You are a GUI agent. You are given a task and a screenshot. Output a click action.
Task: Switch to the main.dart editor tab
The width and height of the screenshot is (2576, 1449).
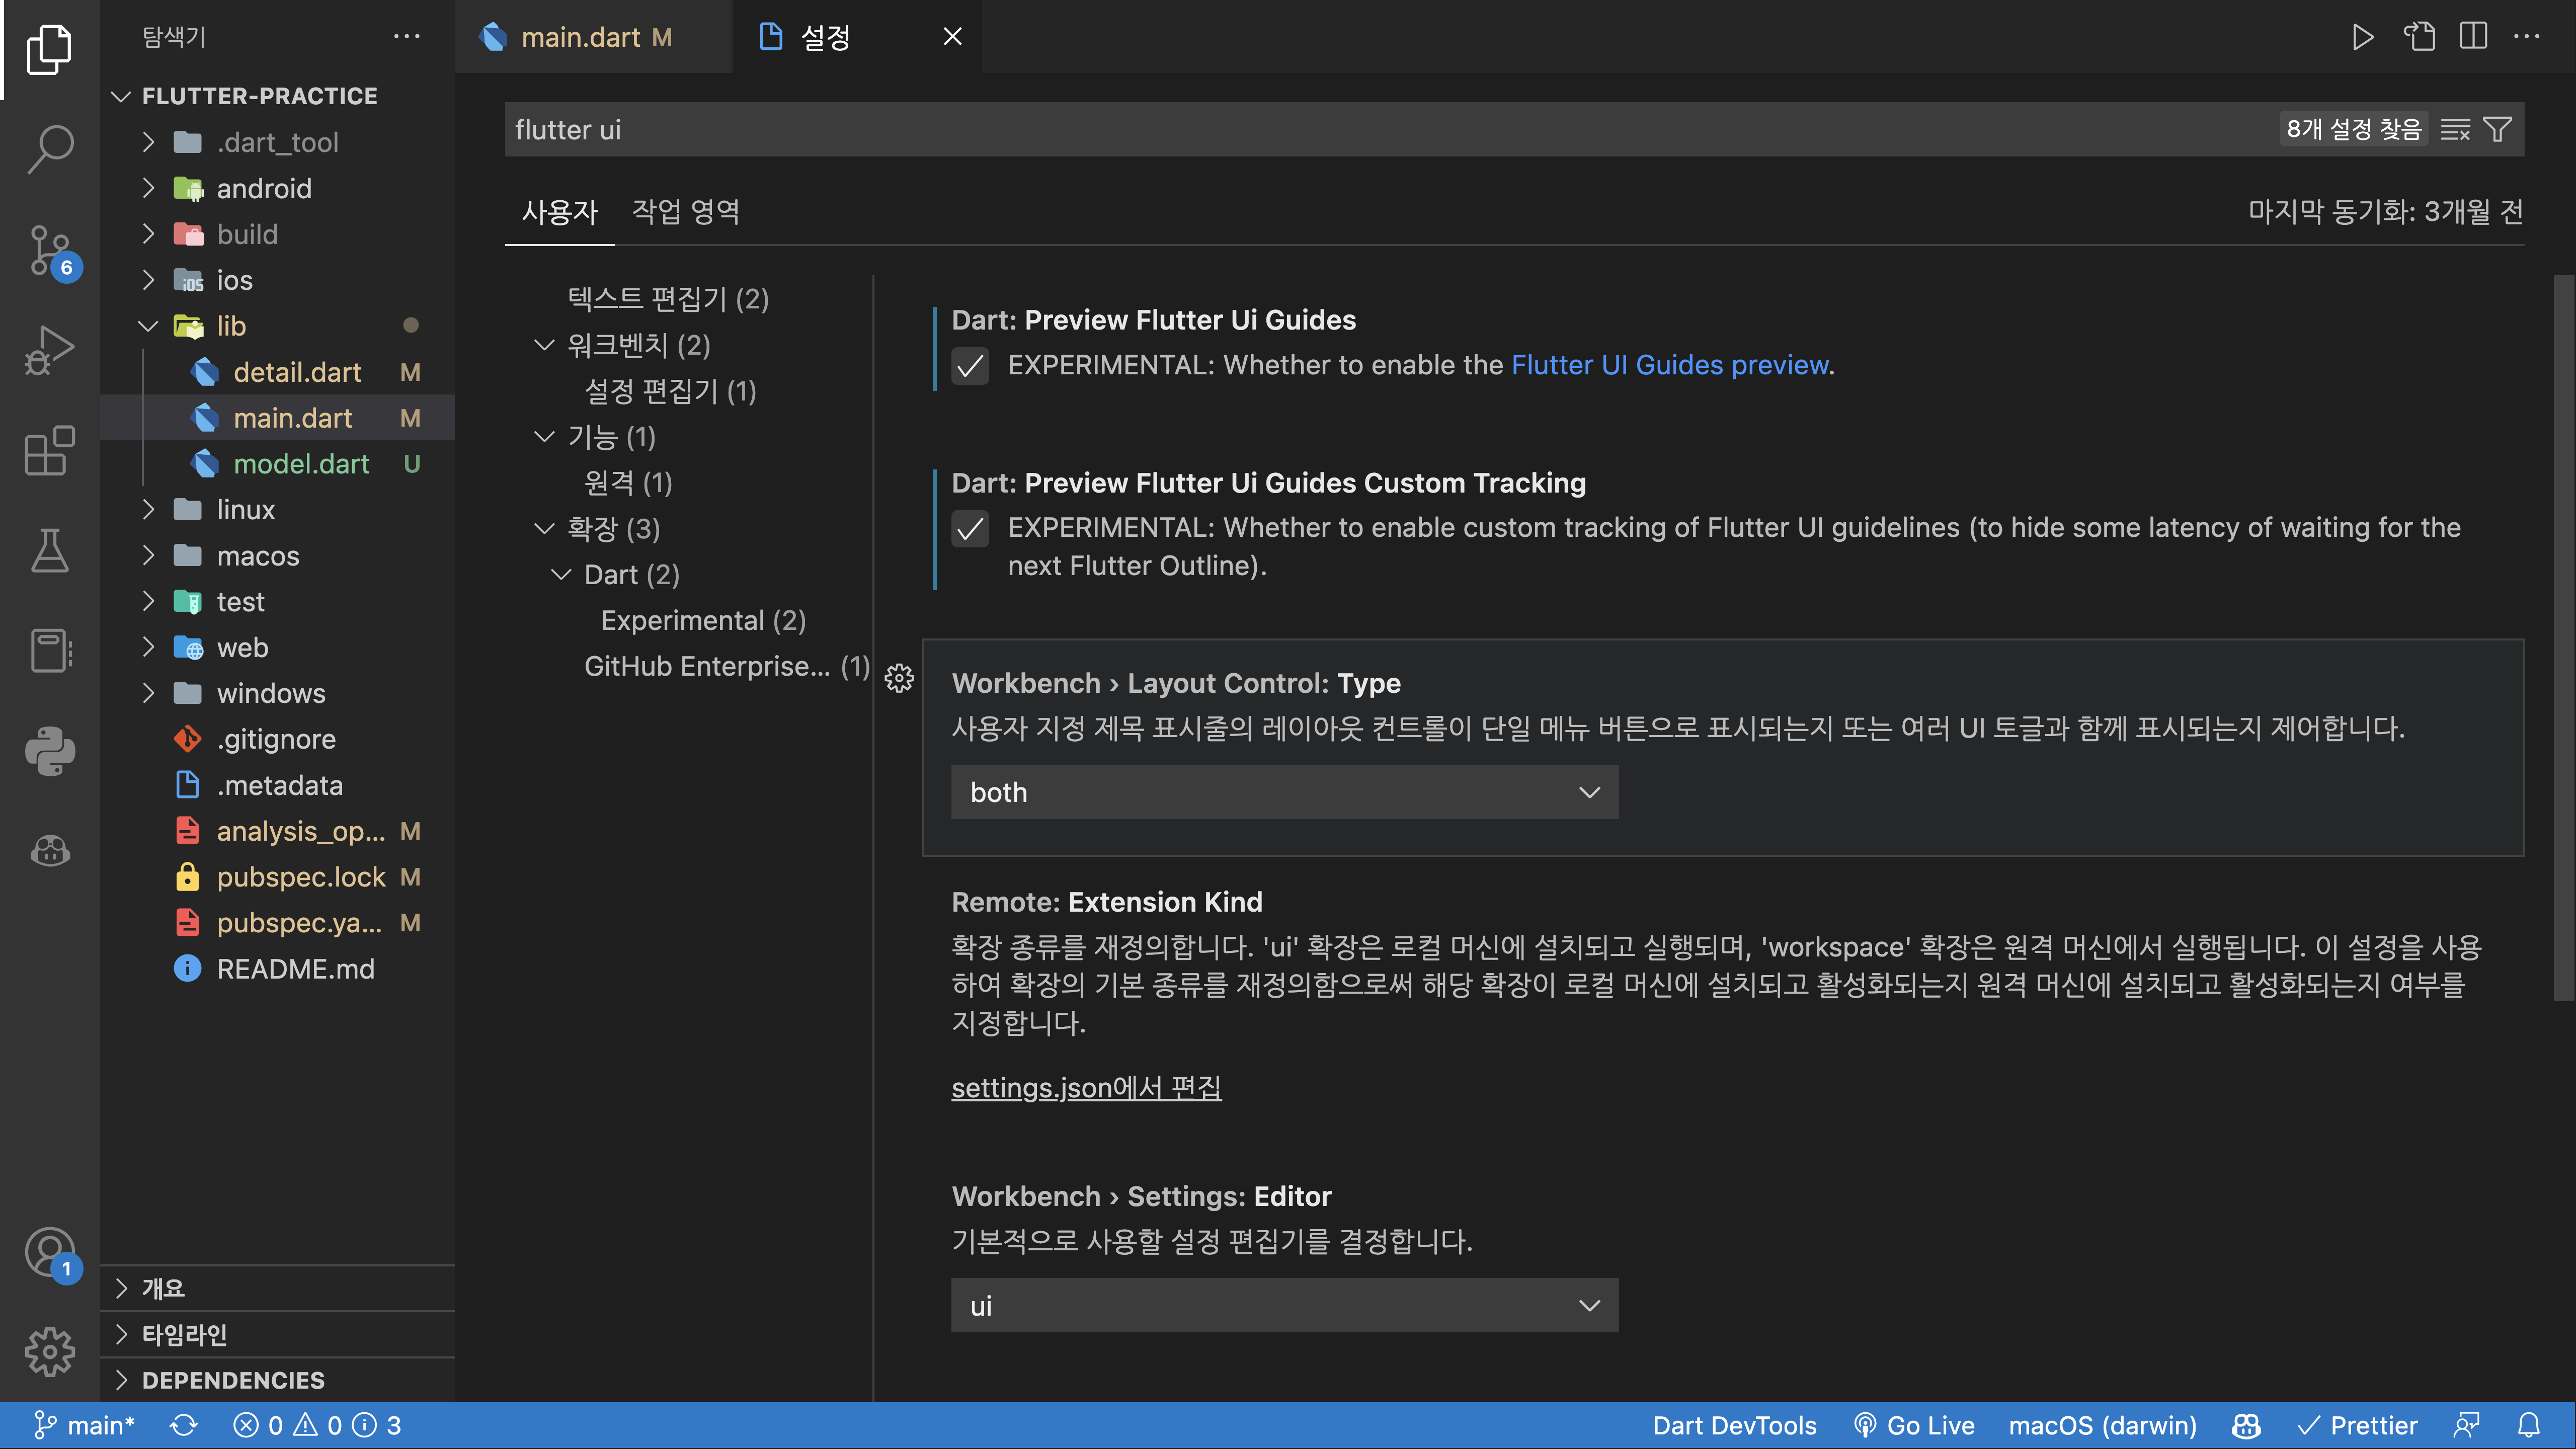(x=580, y=37)
